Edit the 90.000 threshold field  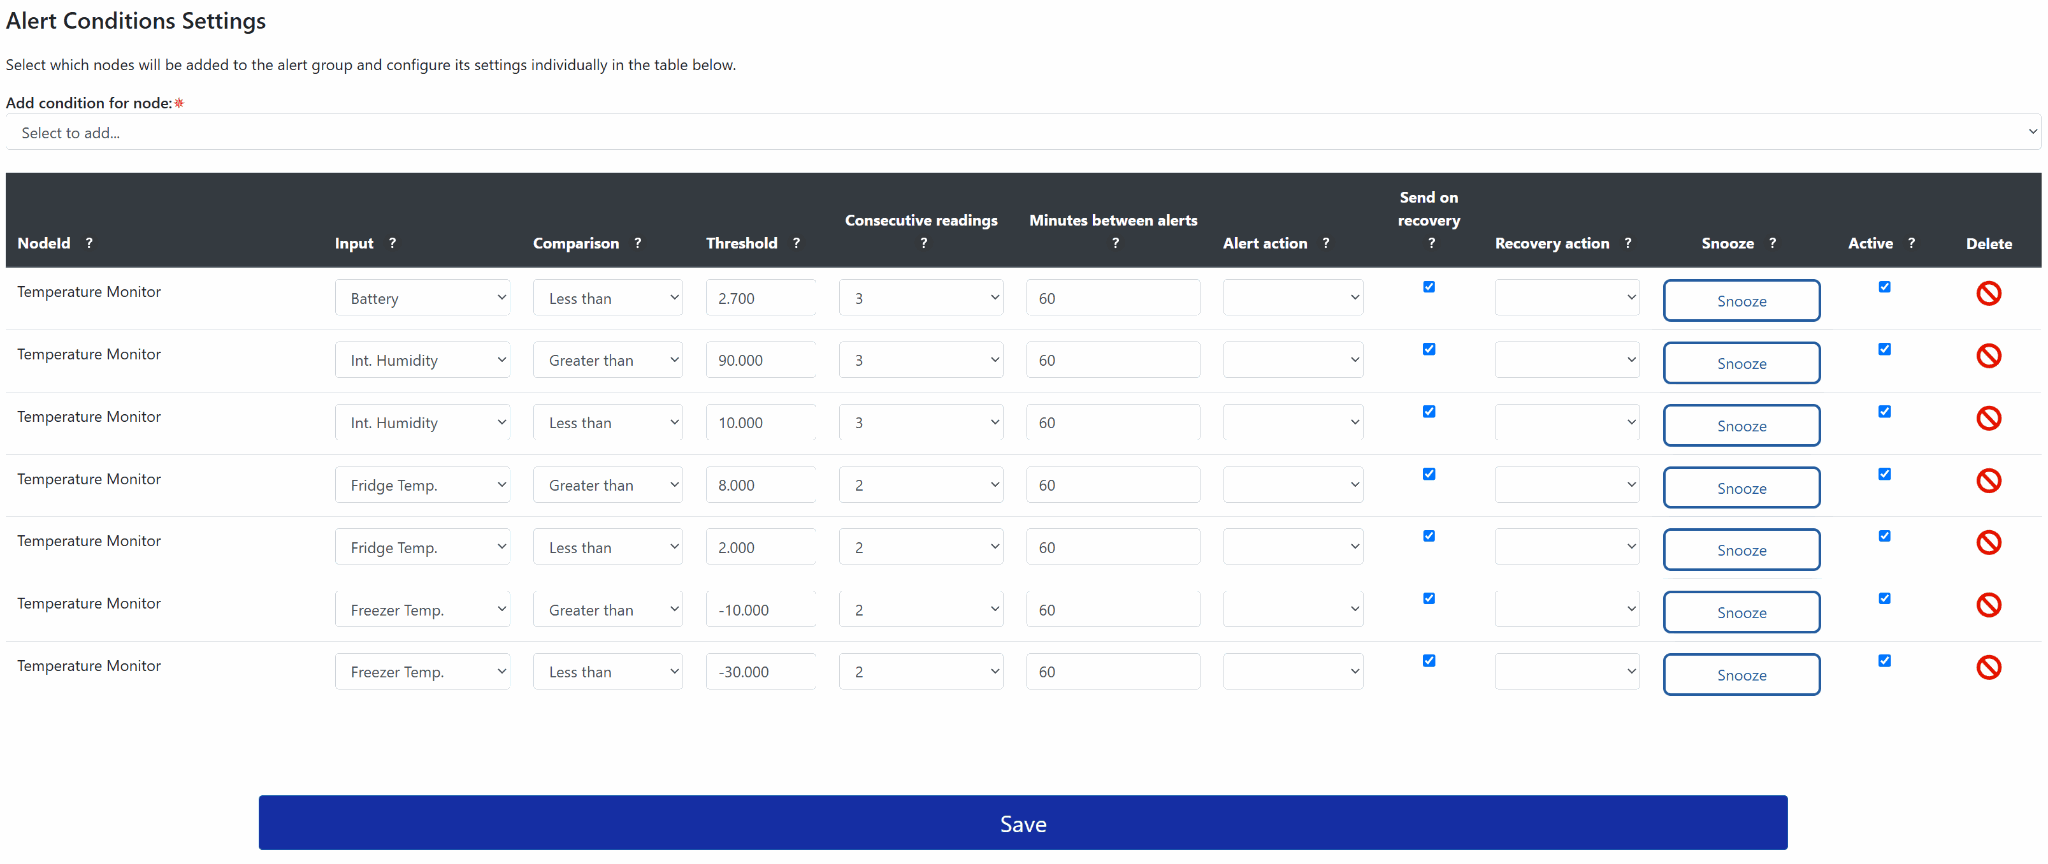click(x=760, y=360)
